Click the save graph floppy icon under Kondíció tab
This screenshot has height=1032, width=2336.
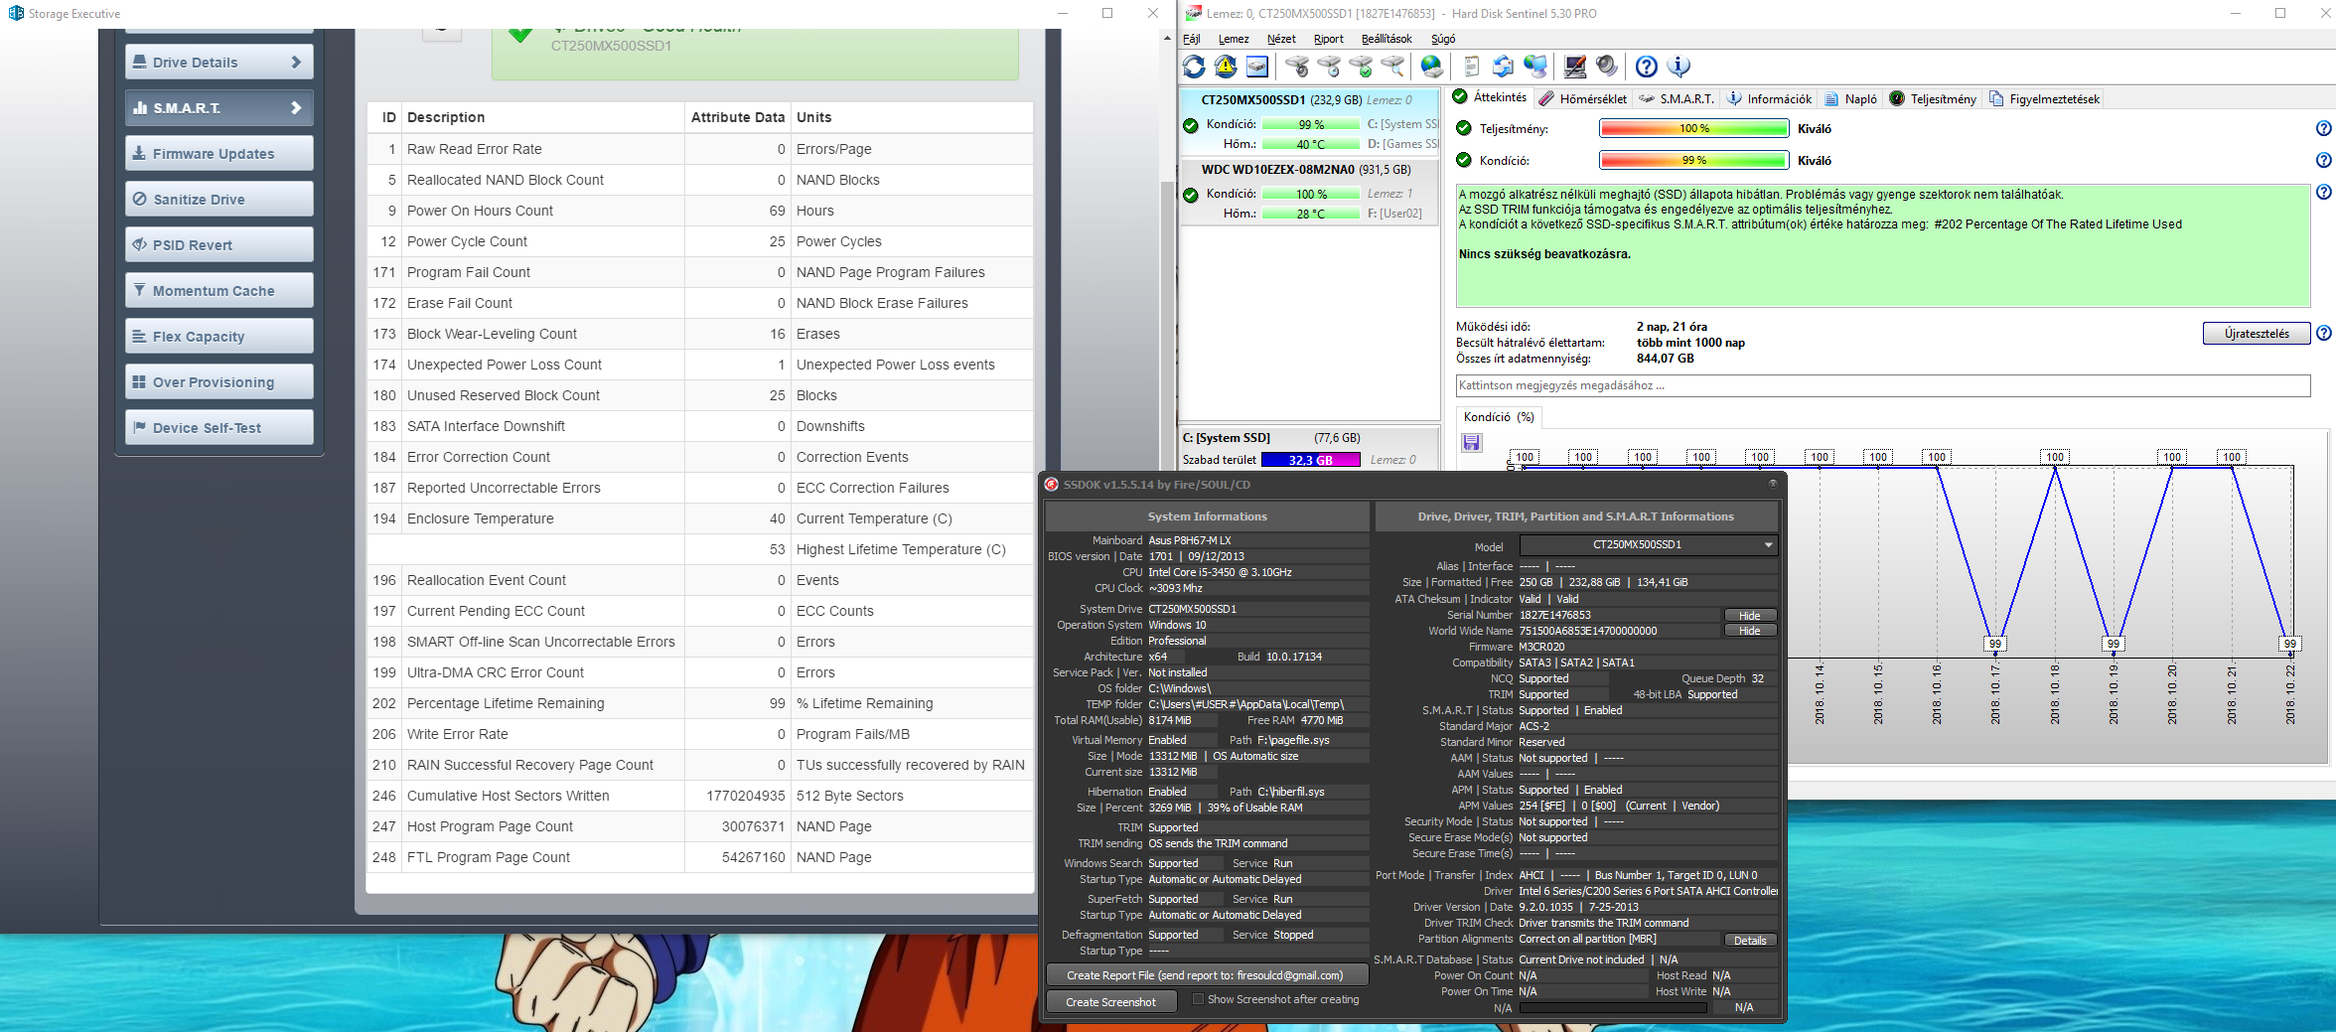1472,443
